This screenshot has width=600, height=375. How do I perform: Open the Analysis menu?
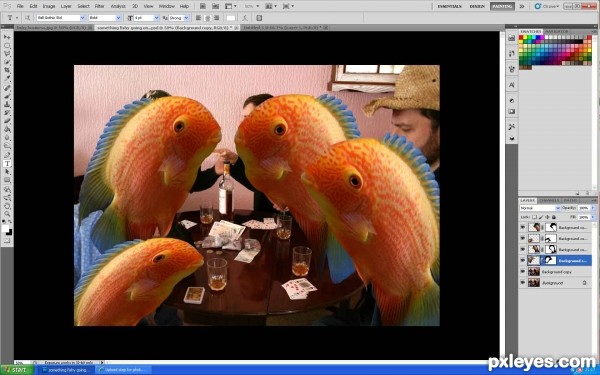tap(118, 6)
